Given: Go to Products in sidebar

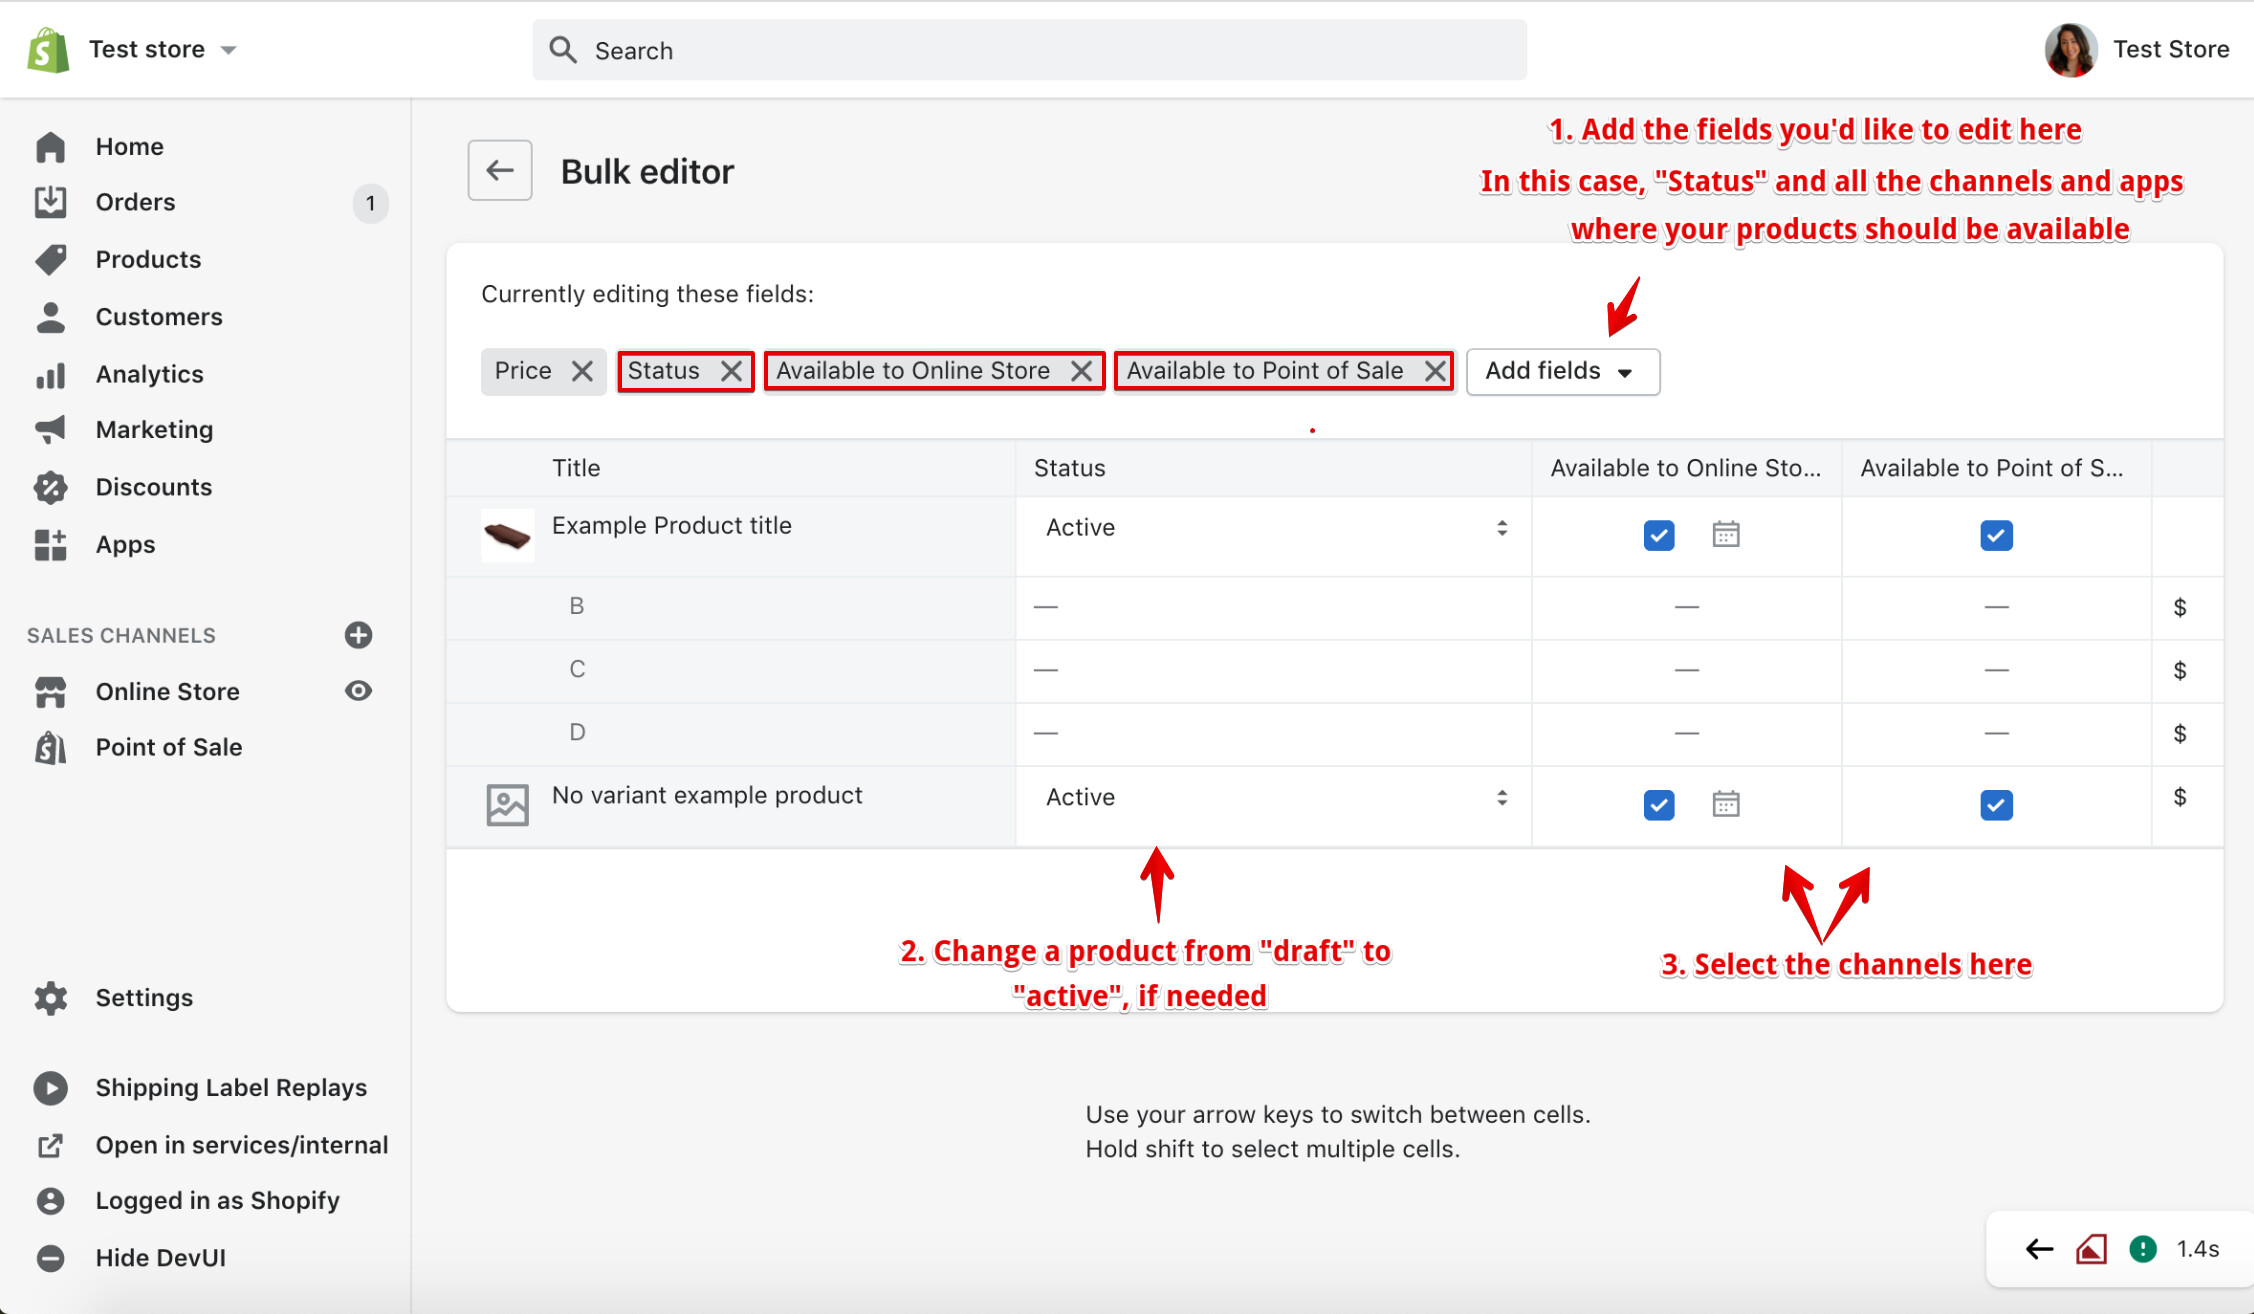Looking at the screenshot, I should (148, 260).
